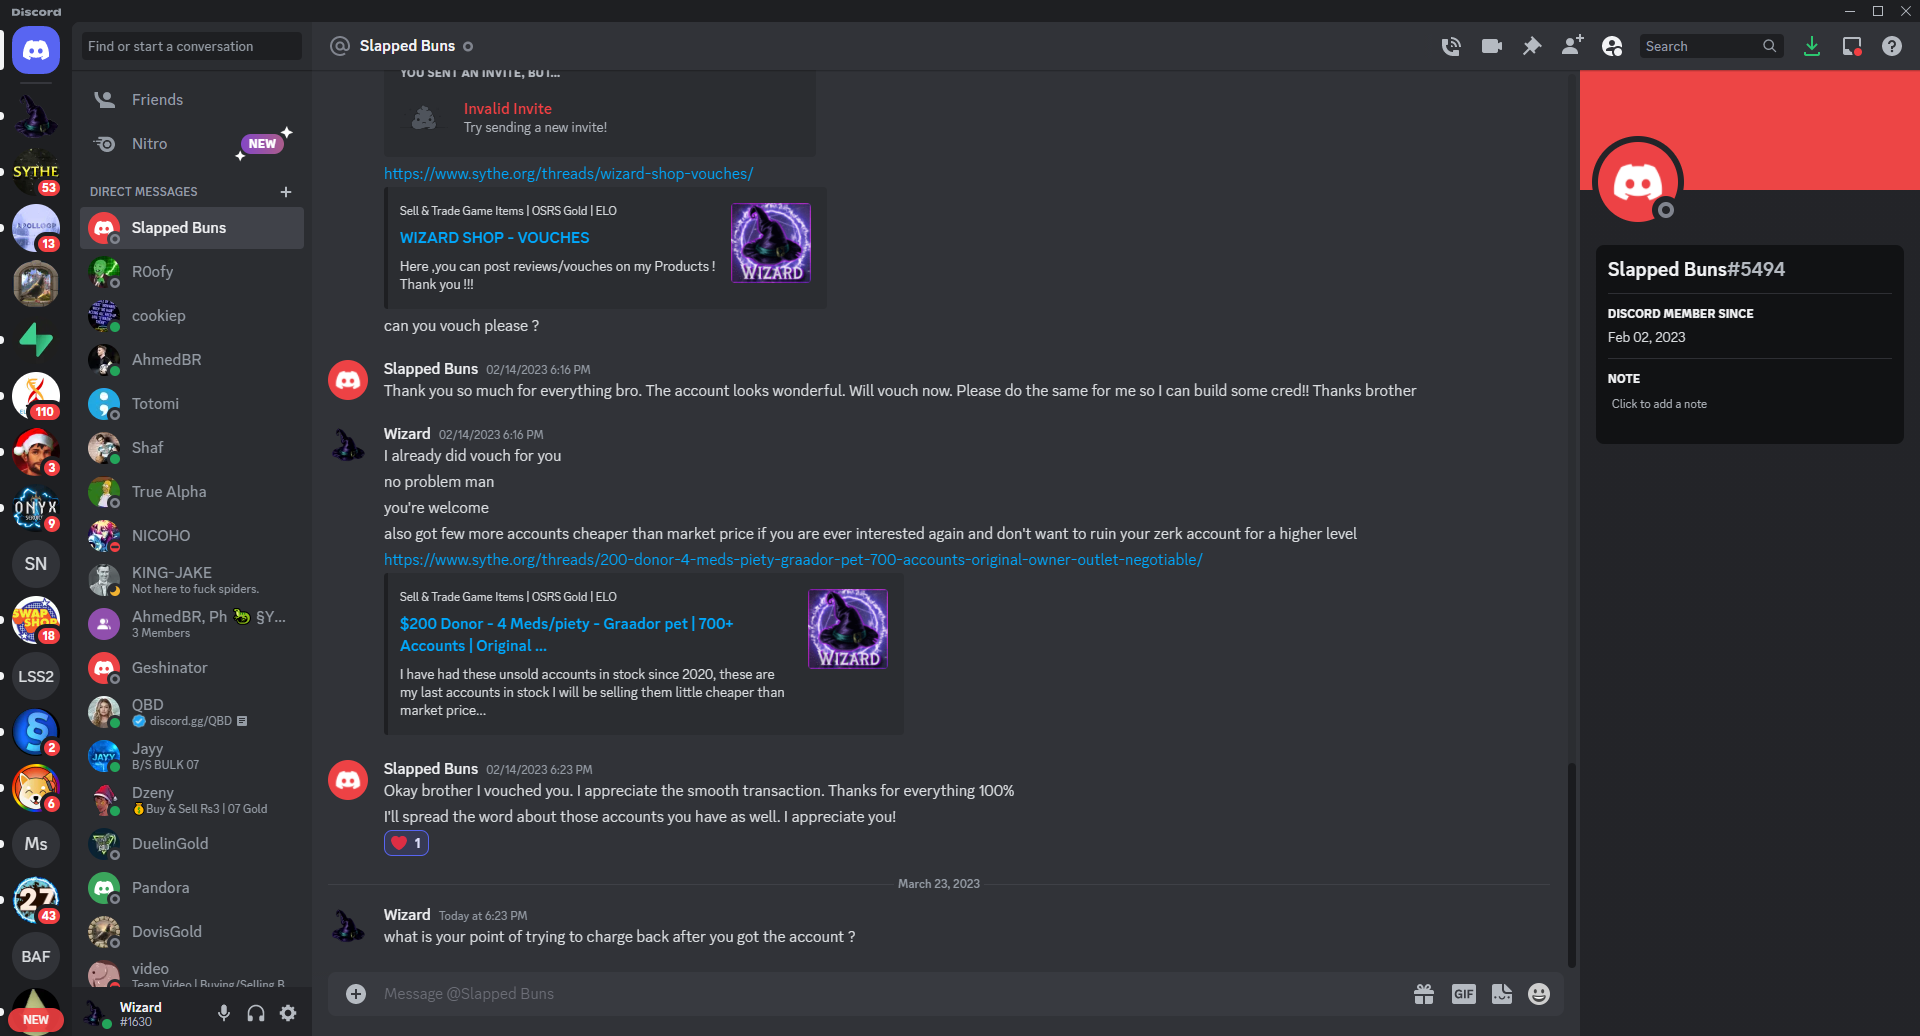
Task: Open the wizard-shop-vouches Sythe link
Action: click(x=568, y=174)
